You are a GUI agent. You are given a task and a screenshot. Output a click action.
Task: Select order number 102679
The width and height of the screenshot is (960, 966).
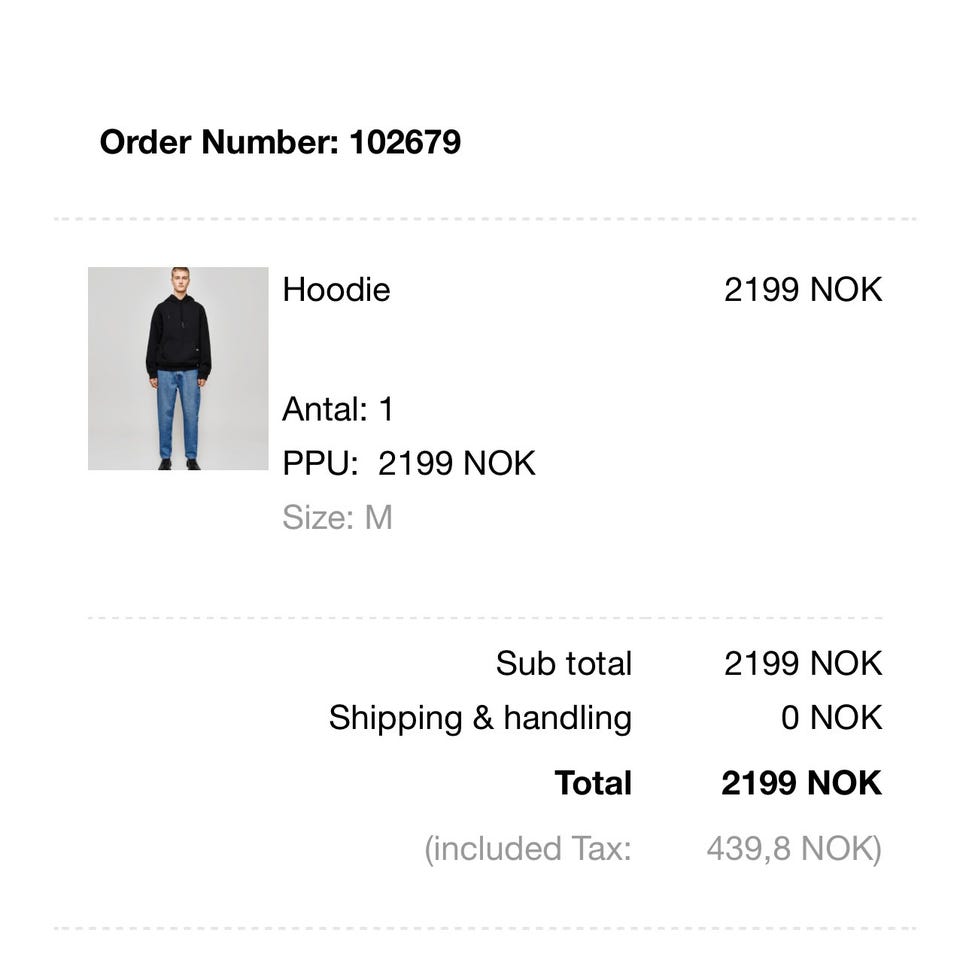coord(405,142)
